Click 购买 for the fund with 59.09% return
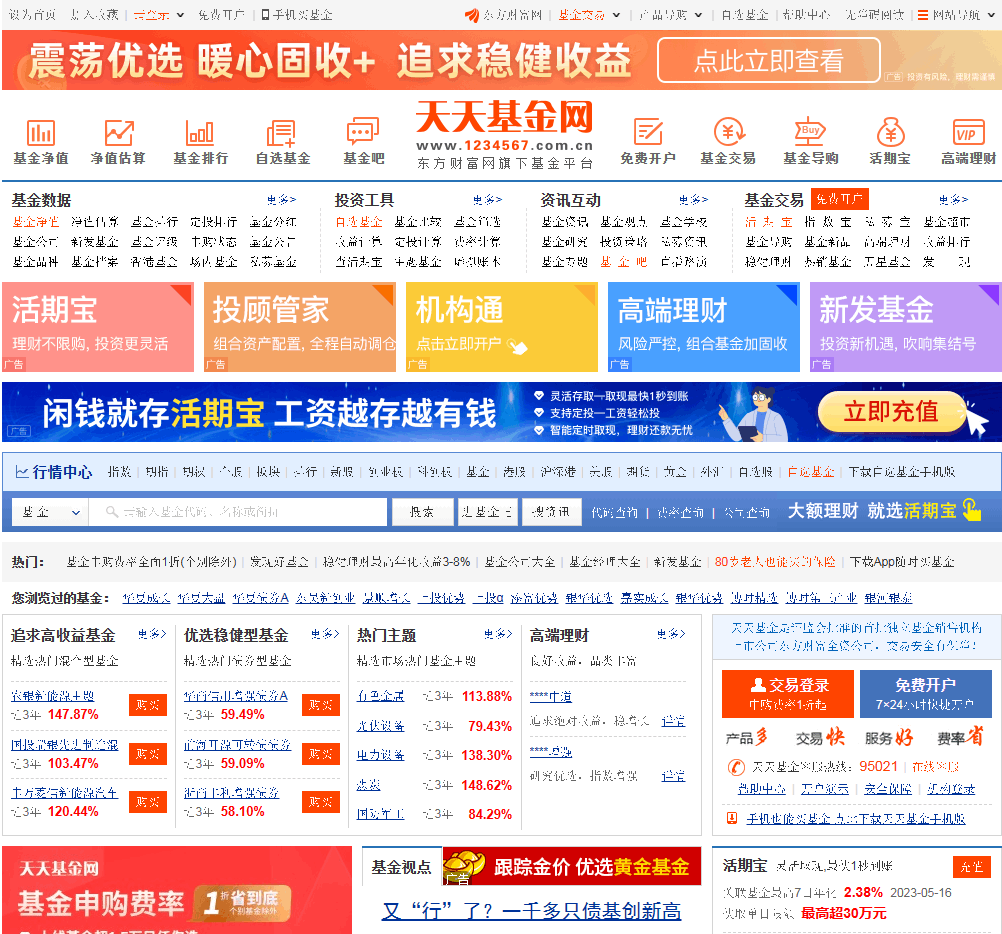The width and height of the screenshot is (1002, 934). (x=320, y=754)
